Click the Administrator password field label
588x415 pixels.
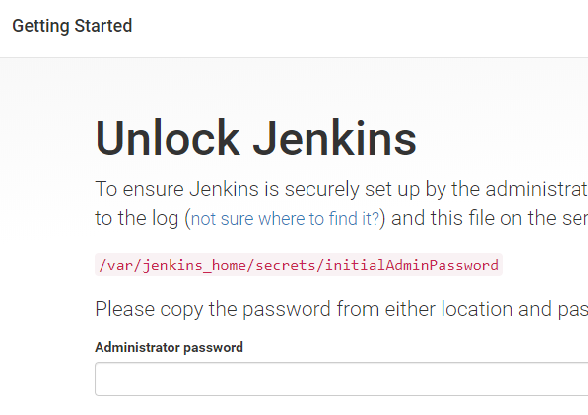[x=169, y=347]
